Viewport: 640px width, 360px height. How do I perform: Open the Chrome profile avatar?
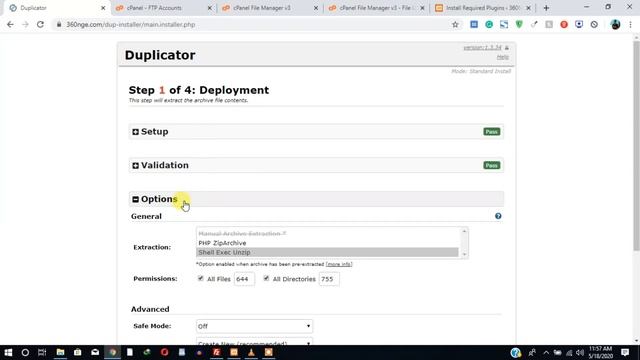click(616, 24)
